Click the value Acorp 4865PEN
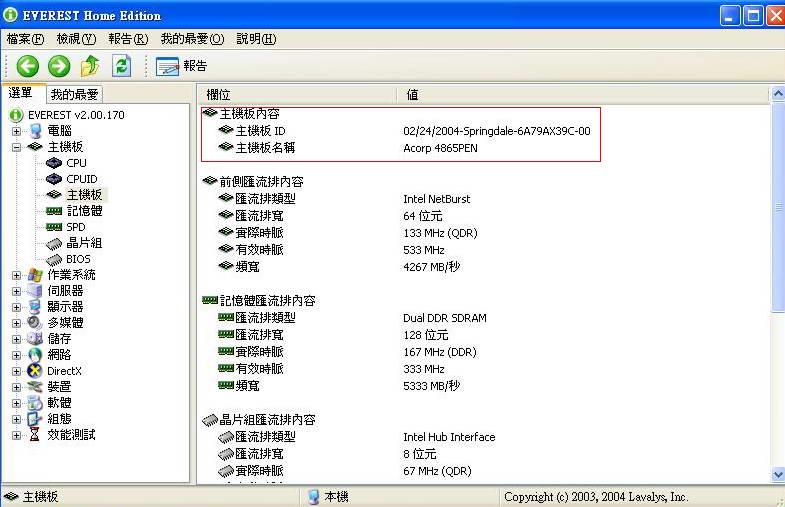Image resolution: width=785 pixels, height=507 pixels. click(440, 148)
